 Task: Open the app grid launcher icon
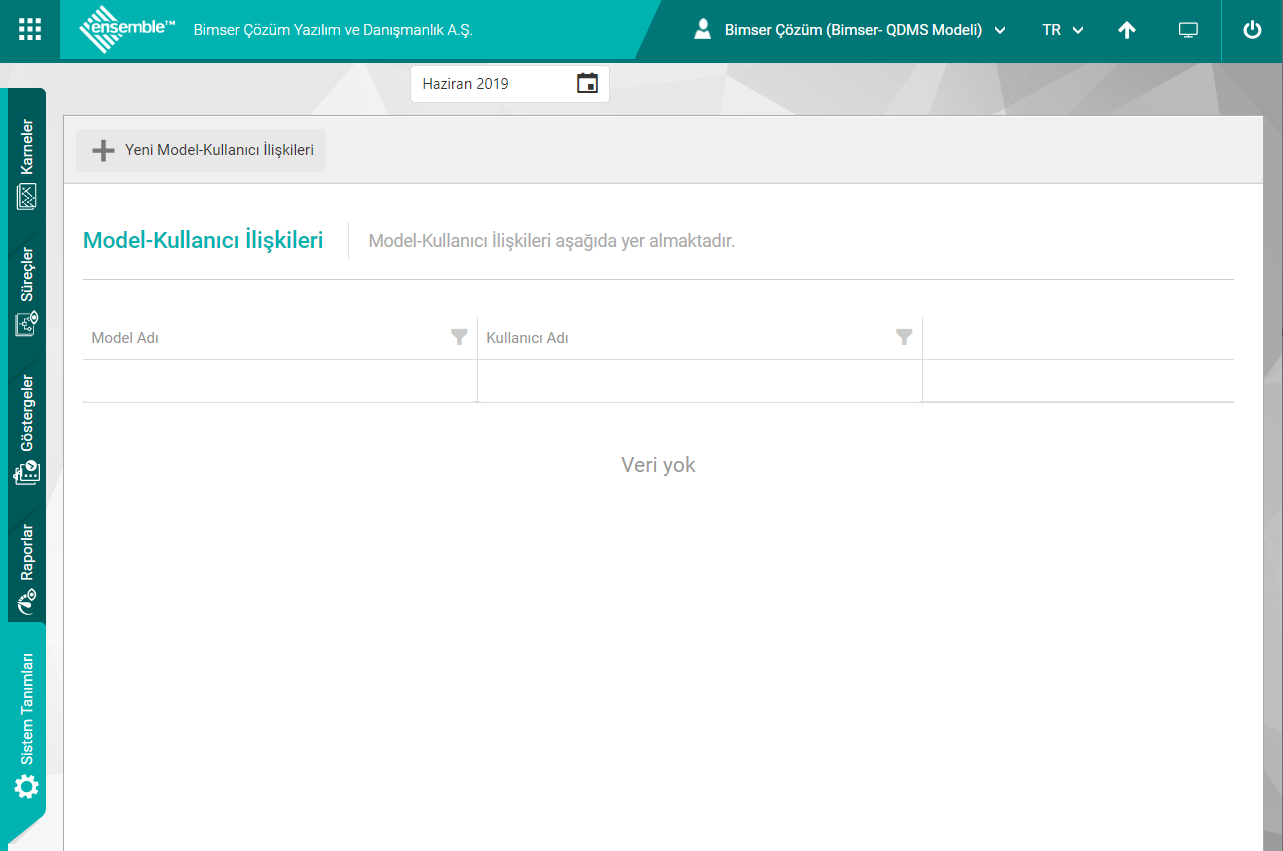point(30,30)
